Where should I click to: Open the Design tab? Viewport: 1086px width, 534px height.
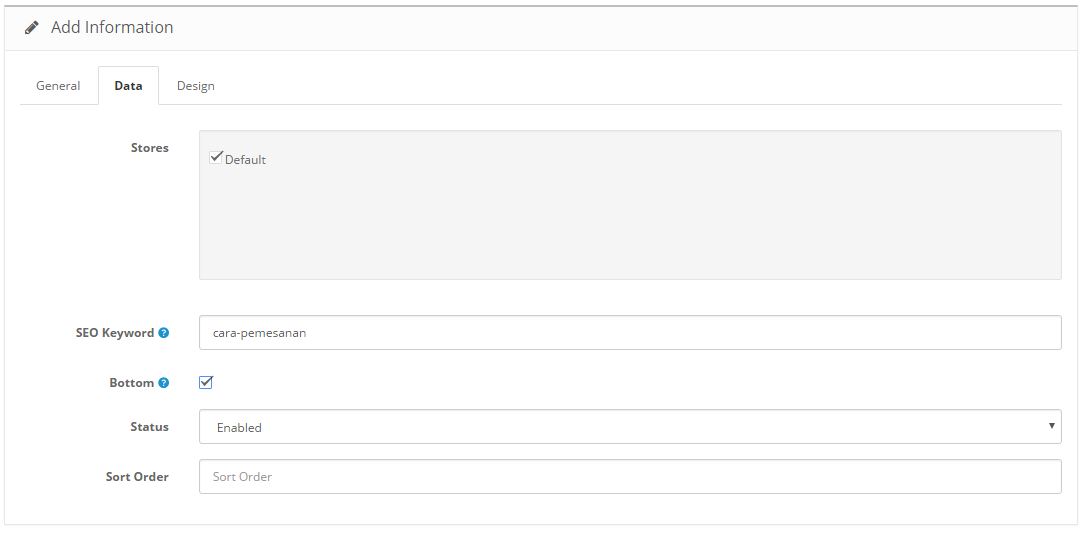(196, 86)
